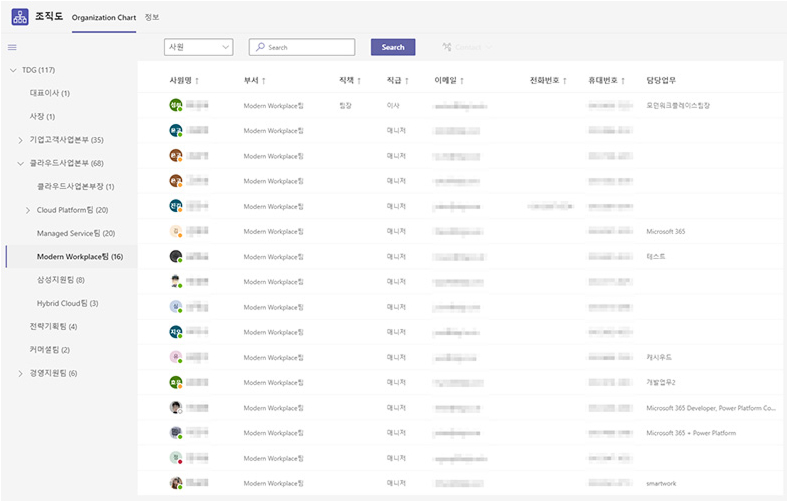Screen dimensions: 788x502
Task: Select Managed Service팀 (20) in the tree
Action: point(76,233)
